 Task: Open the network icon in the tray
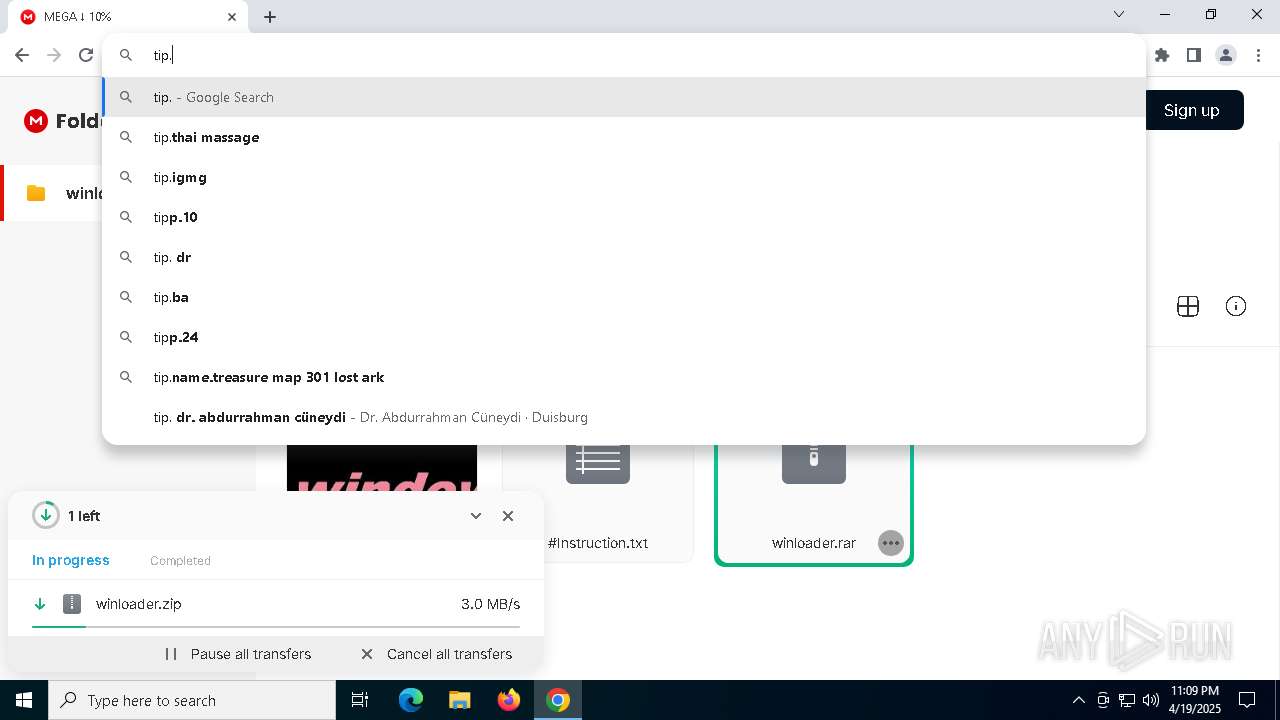pos(1127,700)
